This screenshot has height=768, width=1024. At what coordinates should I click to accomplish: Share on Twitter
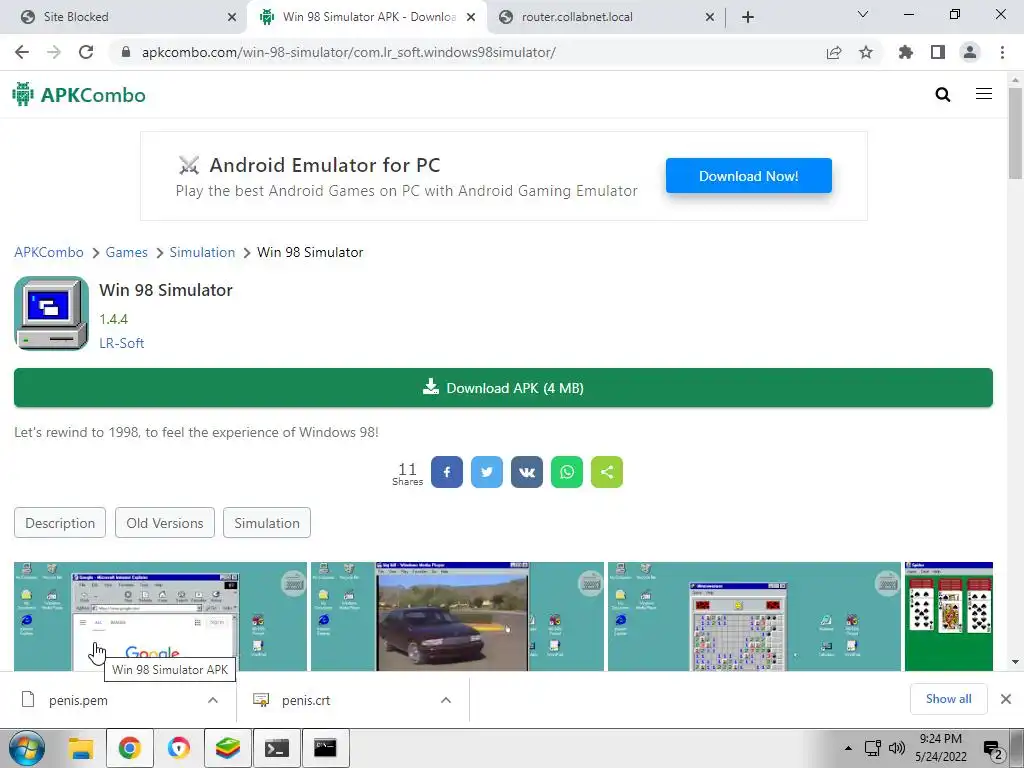pos(487,472)
